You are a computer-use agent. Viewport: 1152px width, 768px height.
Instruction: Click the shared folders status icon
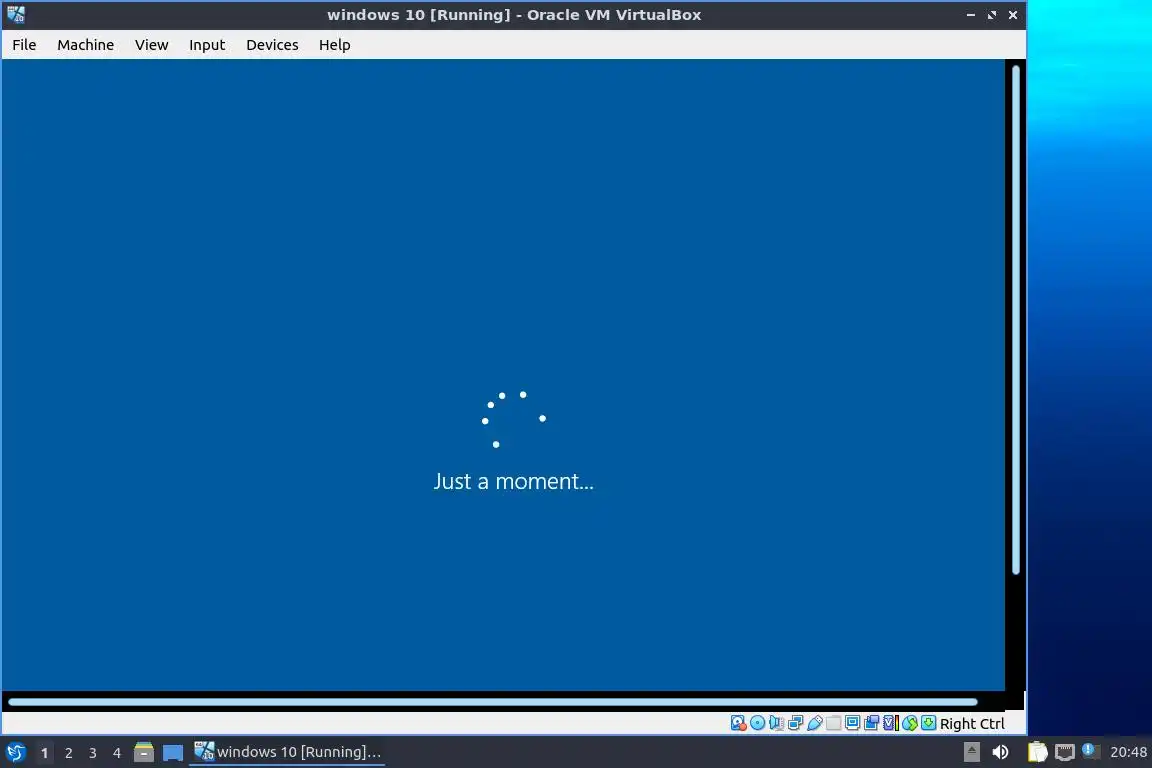(833, 723)
